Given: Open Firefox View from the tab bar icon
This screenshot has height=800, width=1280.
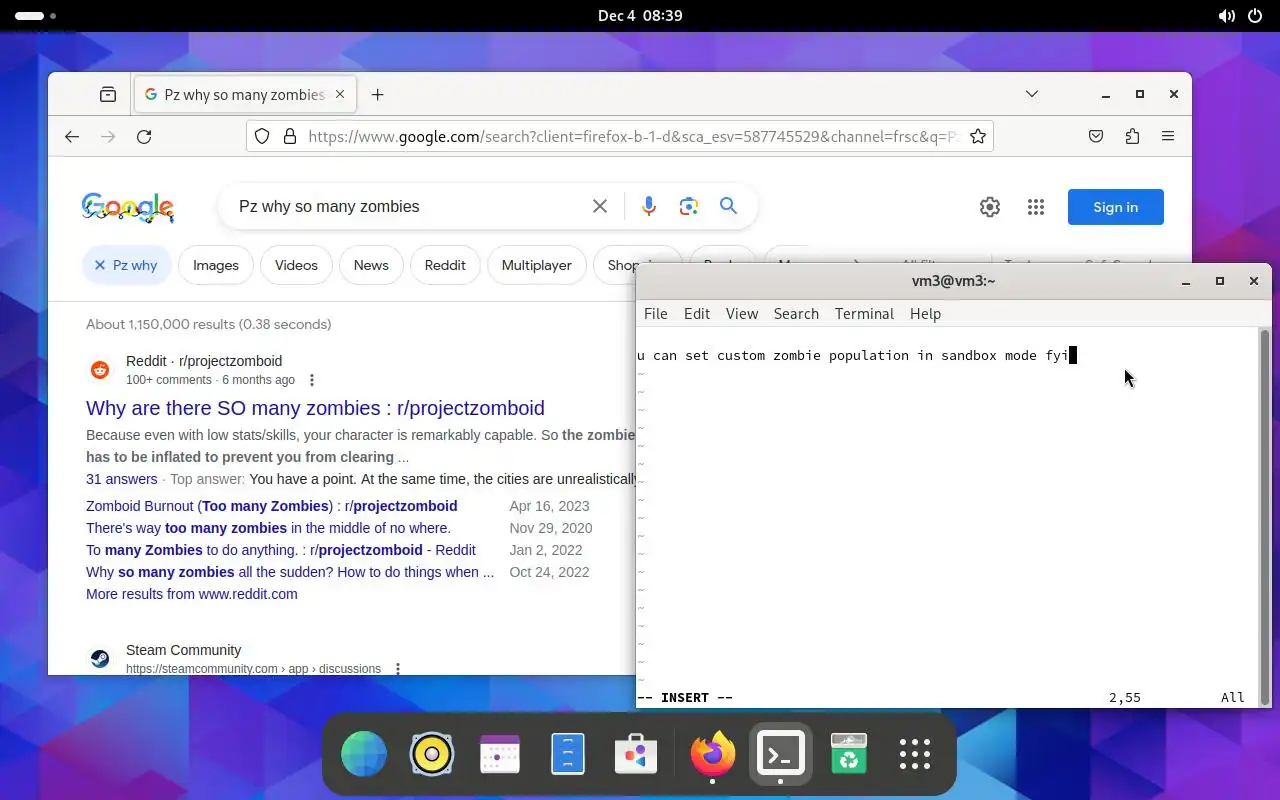Looking at the screenshot, I should coord(108,94).
